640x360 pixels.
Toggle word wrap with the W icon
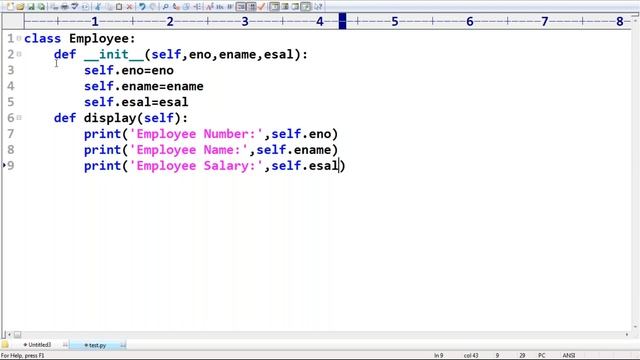pyautogui.click(x=230, y=7)
